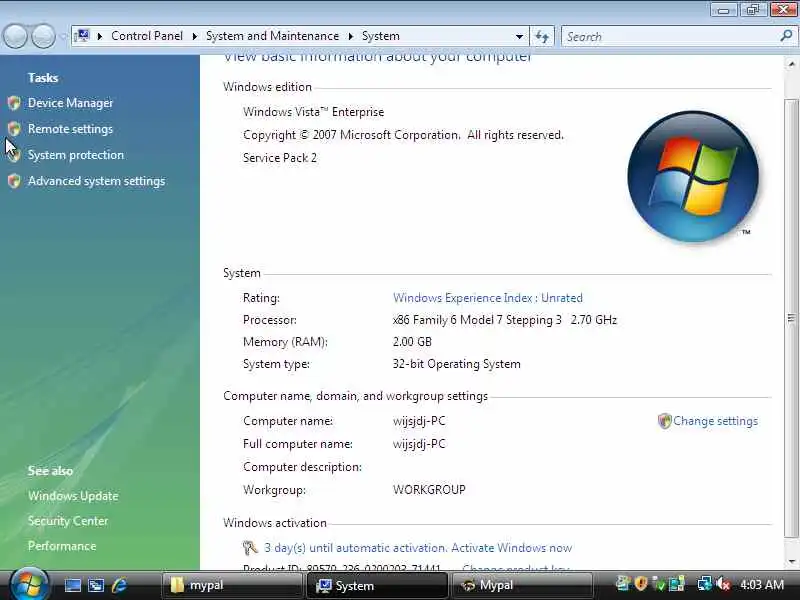Open Performance link in sidebar
This screenshot has height=600, width=800.
62,546
